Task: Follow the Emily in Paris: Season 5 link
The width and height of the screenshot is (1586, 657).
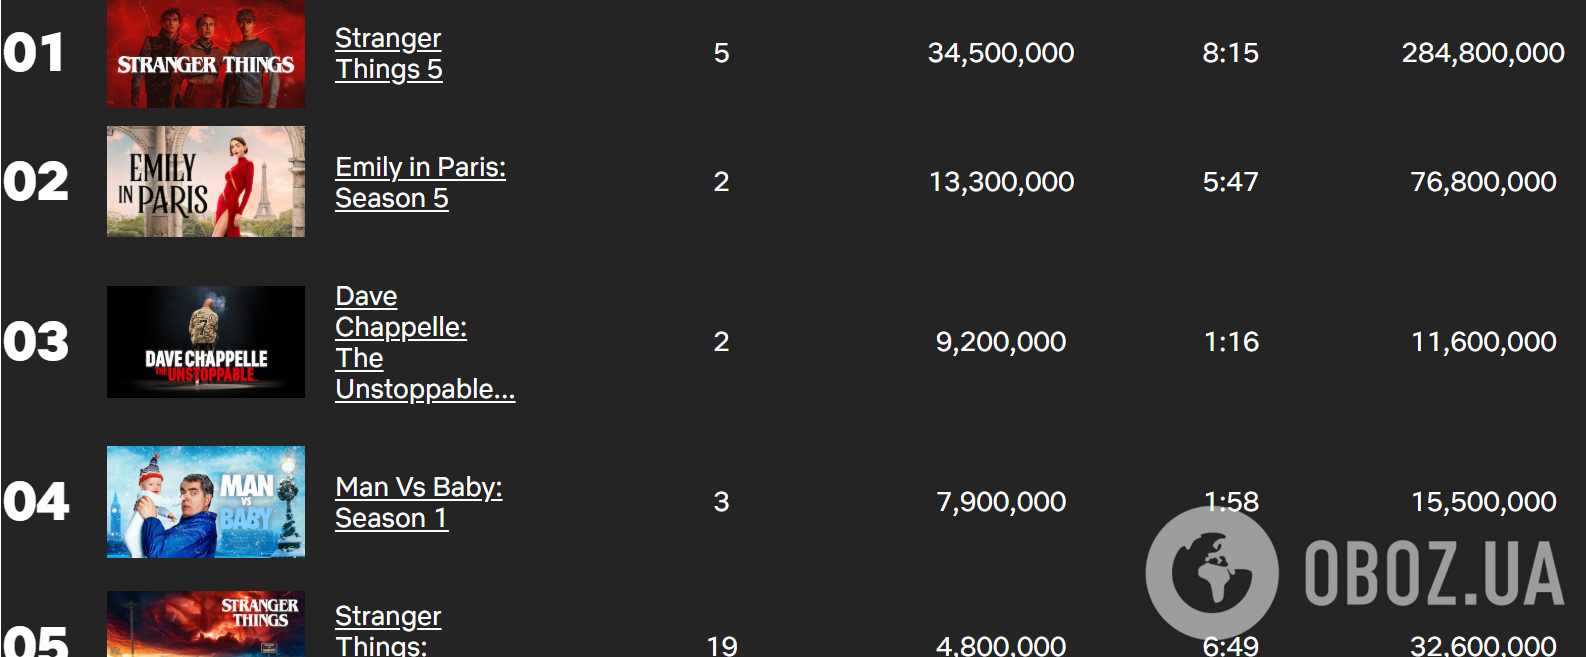Action: [x=420, y=182]
